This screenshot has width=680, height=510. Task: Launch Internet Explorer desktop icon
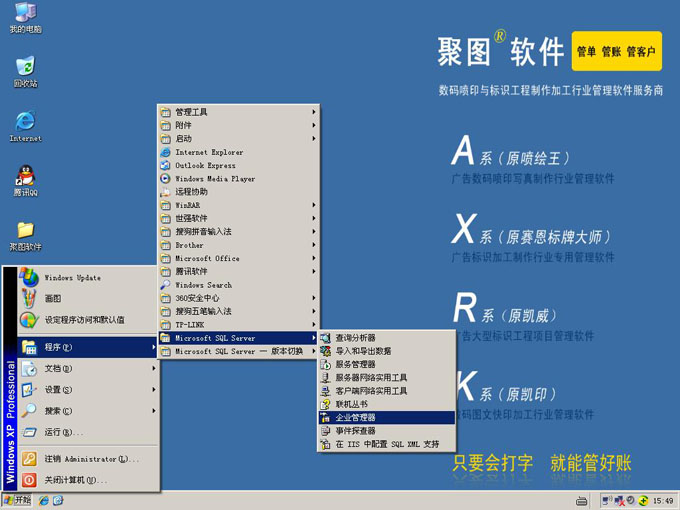(x=26, y=126)
